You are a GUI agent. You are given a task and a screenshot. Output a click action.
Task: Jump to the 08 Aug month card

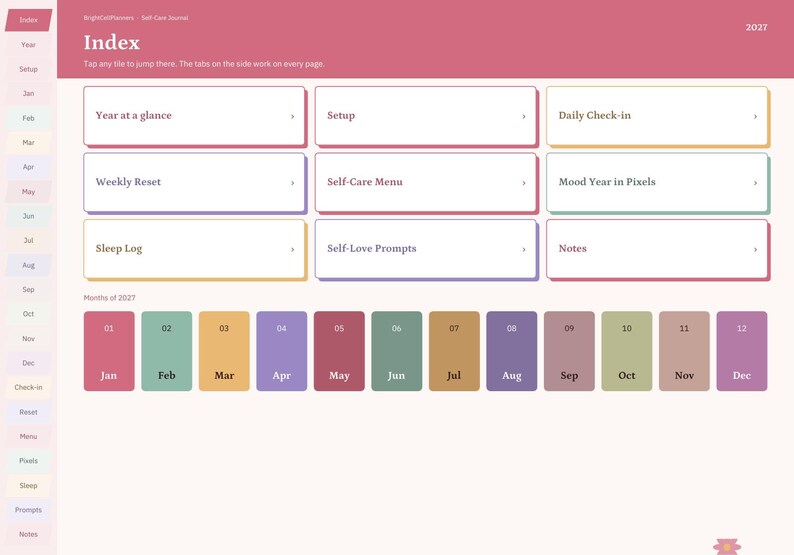point(511,351)
